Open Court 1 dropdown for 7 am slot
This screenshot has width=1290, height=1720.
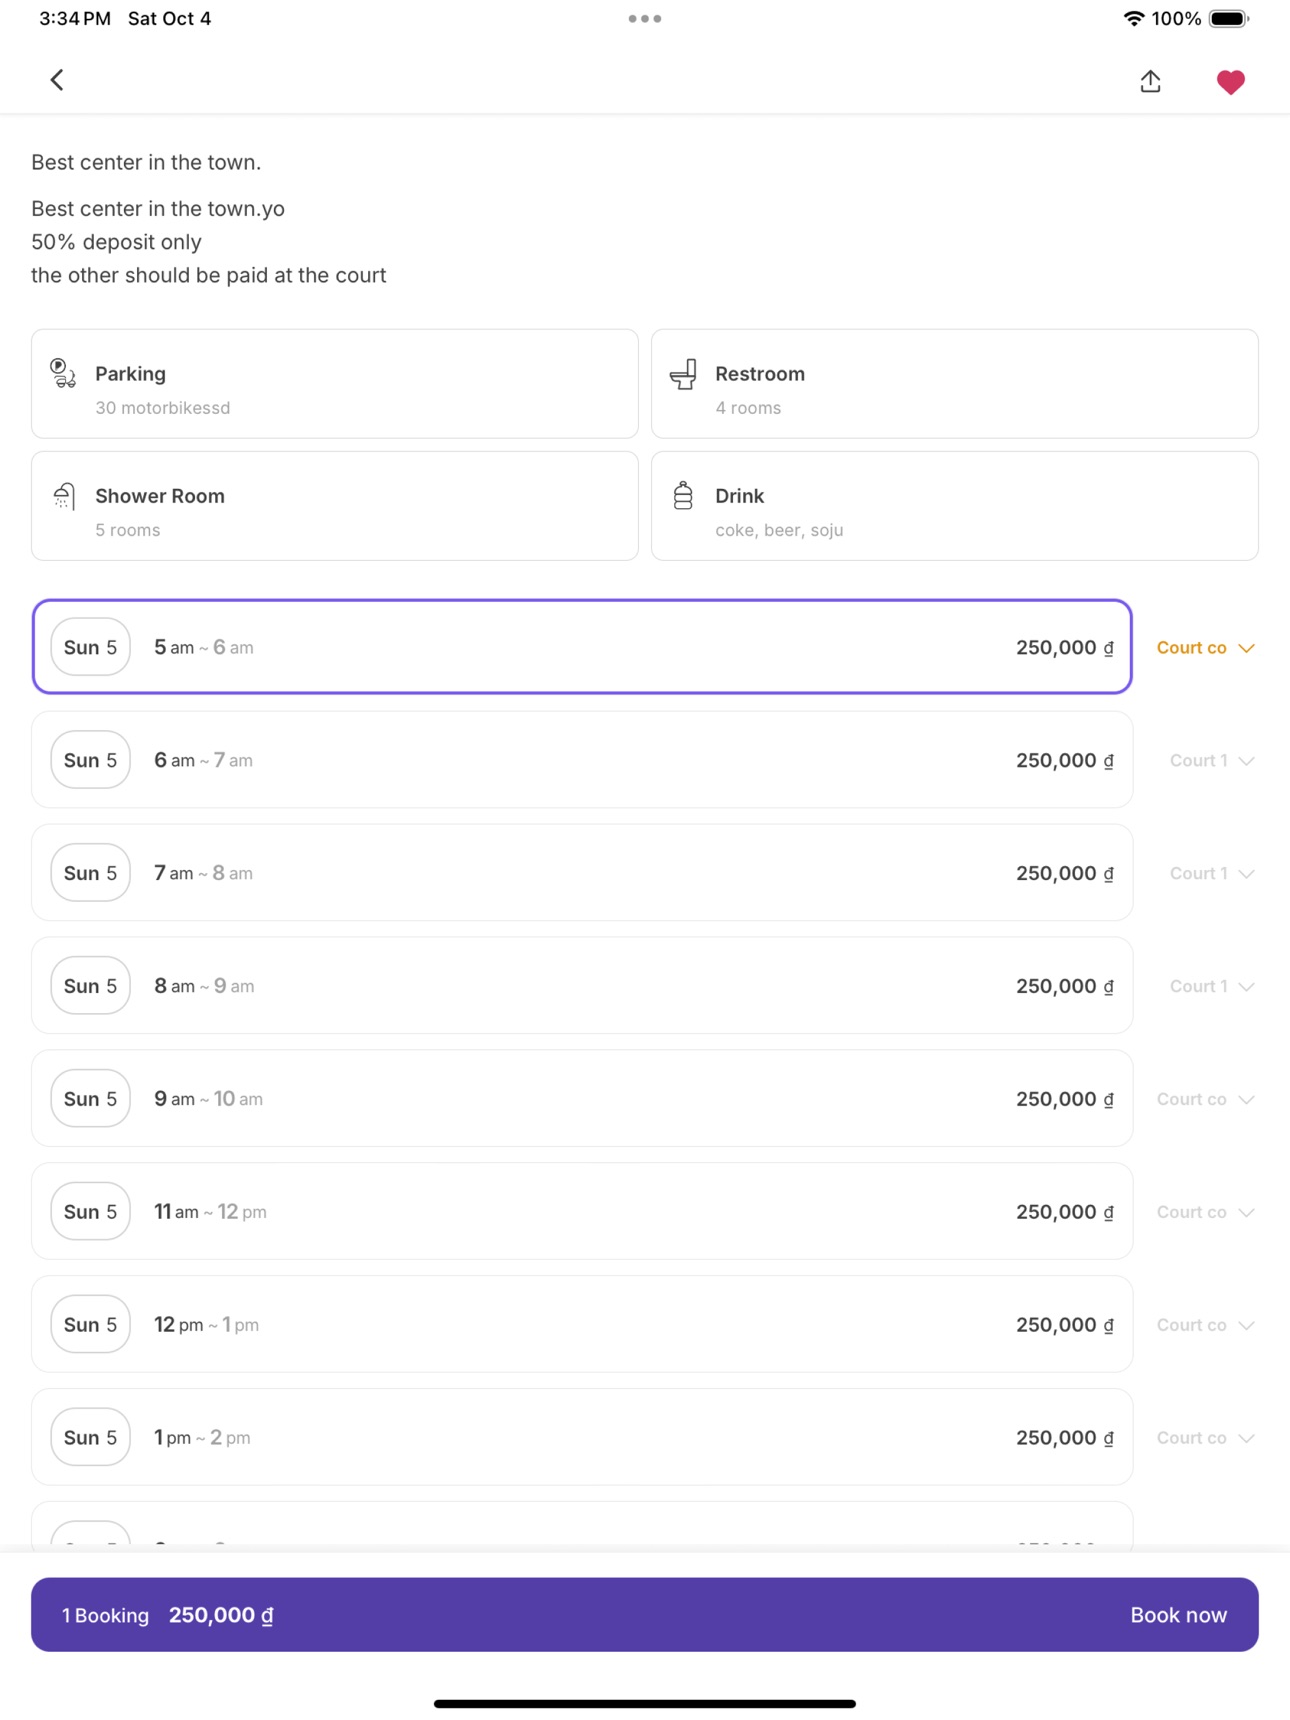click(x=1212, y=874)
